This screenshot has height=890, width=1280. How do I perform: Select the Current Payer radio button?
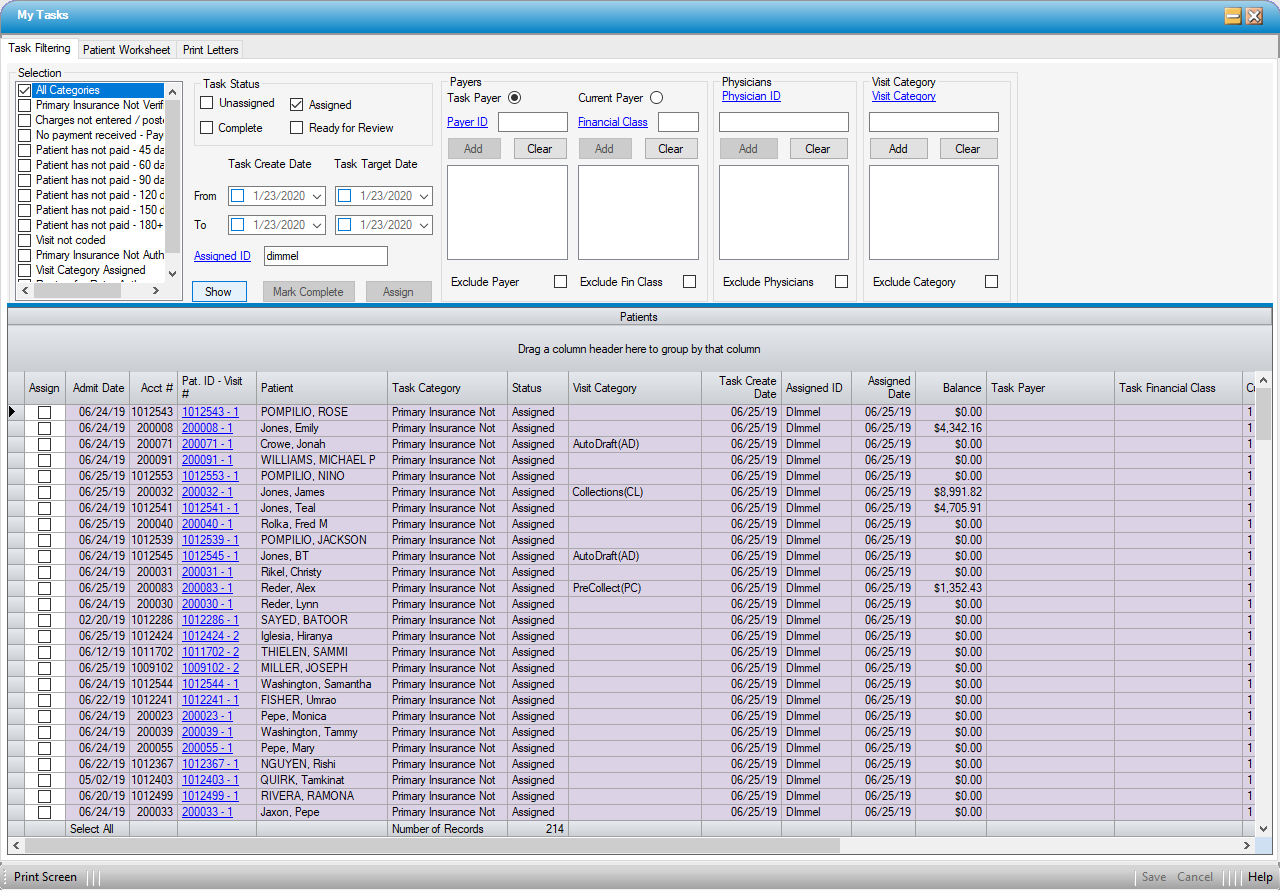point(656,98)
